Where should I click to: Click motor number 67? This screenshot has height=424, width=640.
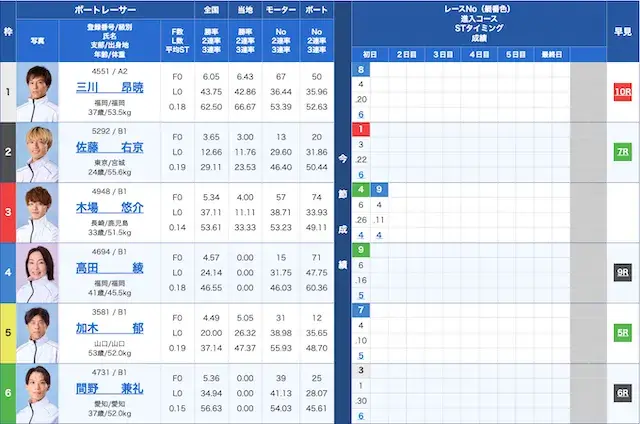point(281,77)
